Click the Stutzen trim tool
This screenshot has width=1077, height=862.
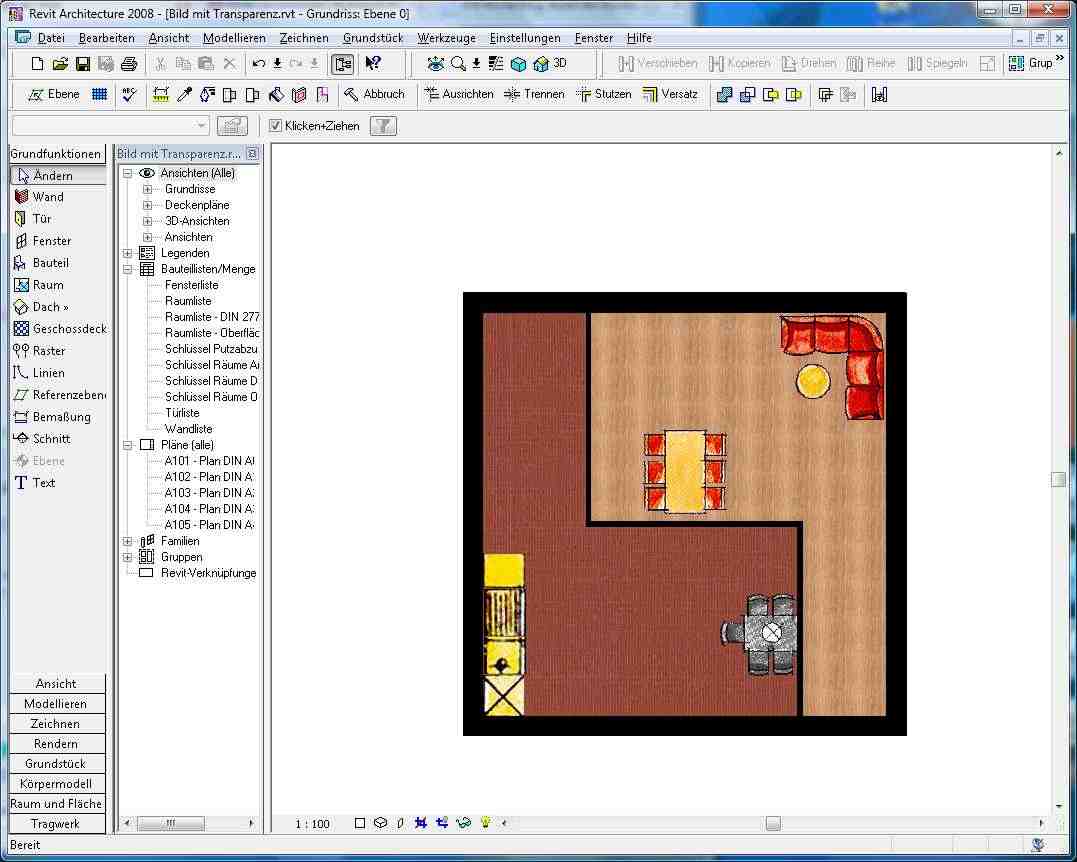pos(604,94)
